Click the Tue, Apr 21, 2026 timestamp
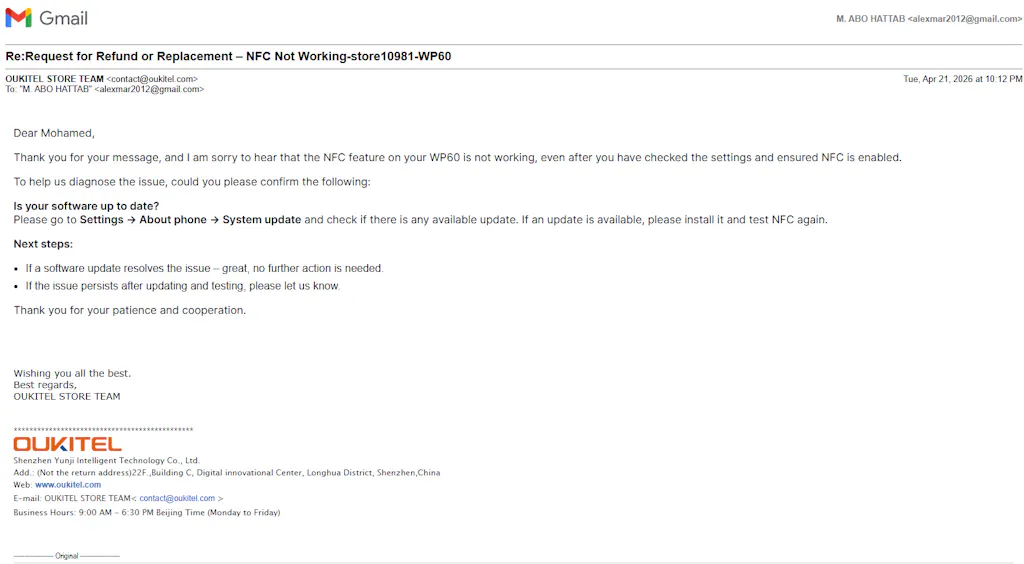This screenshot has height=564, width=1024. click(962, 79)
